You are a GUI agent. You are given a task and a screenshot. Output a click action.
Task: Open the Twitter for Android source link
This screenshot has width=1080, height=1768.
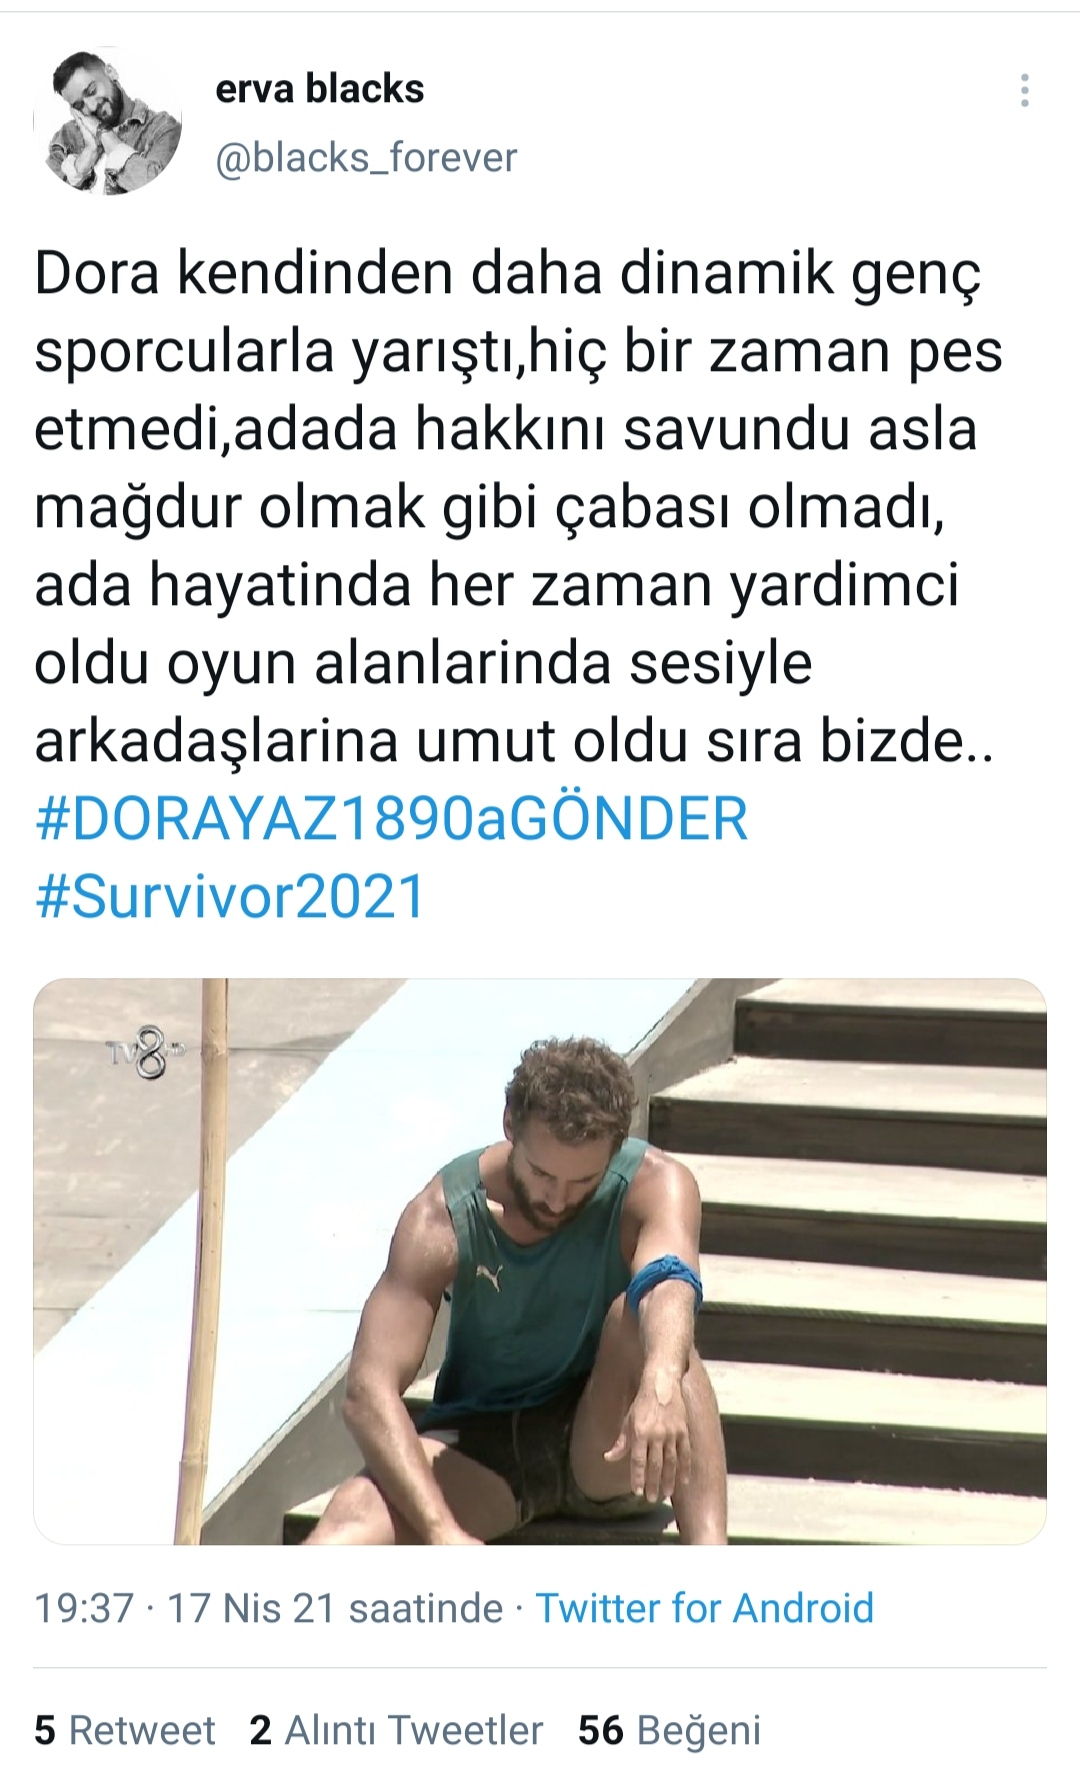click(704, 1609)
